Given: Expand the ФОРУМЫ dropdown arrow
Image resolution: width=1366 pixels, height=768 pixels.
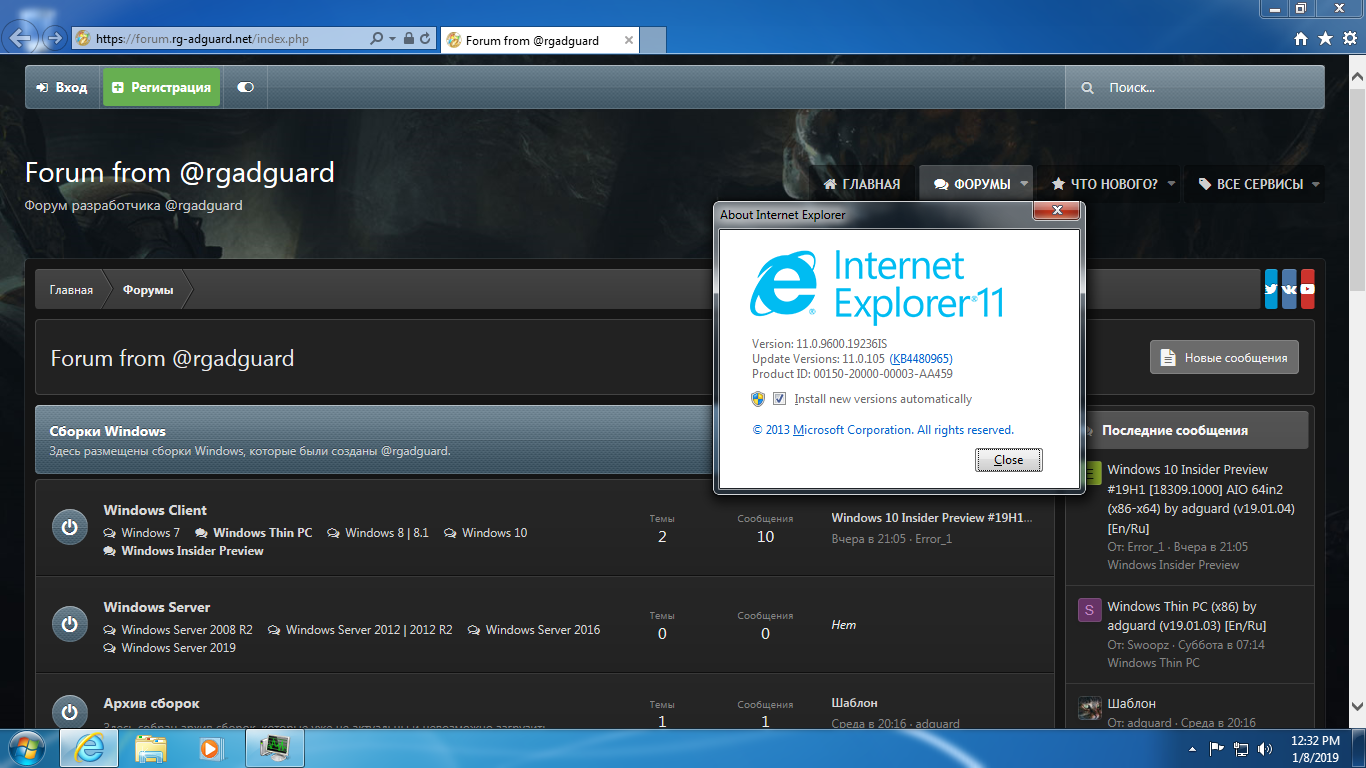Looking at the screenshot, I should point(1024,185).
